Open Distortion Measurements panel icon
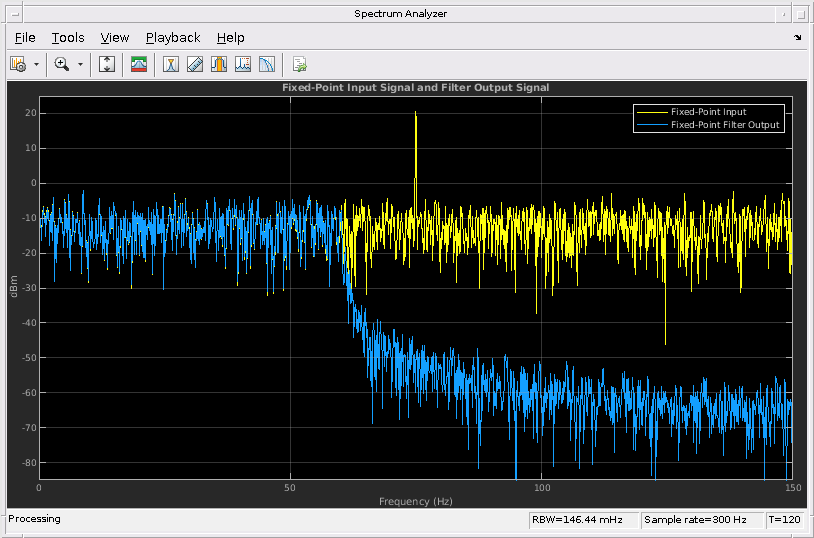Image resolution: width=814 pixels, height=538 pixels. pos(243,64)
